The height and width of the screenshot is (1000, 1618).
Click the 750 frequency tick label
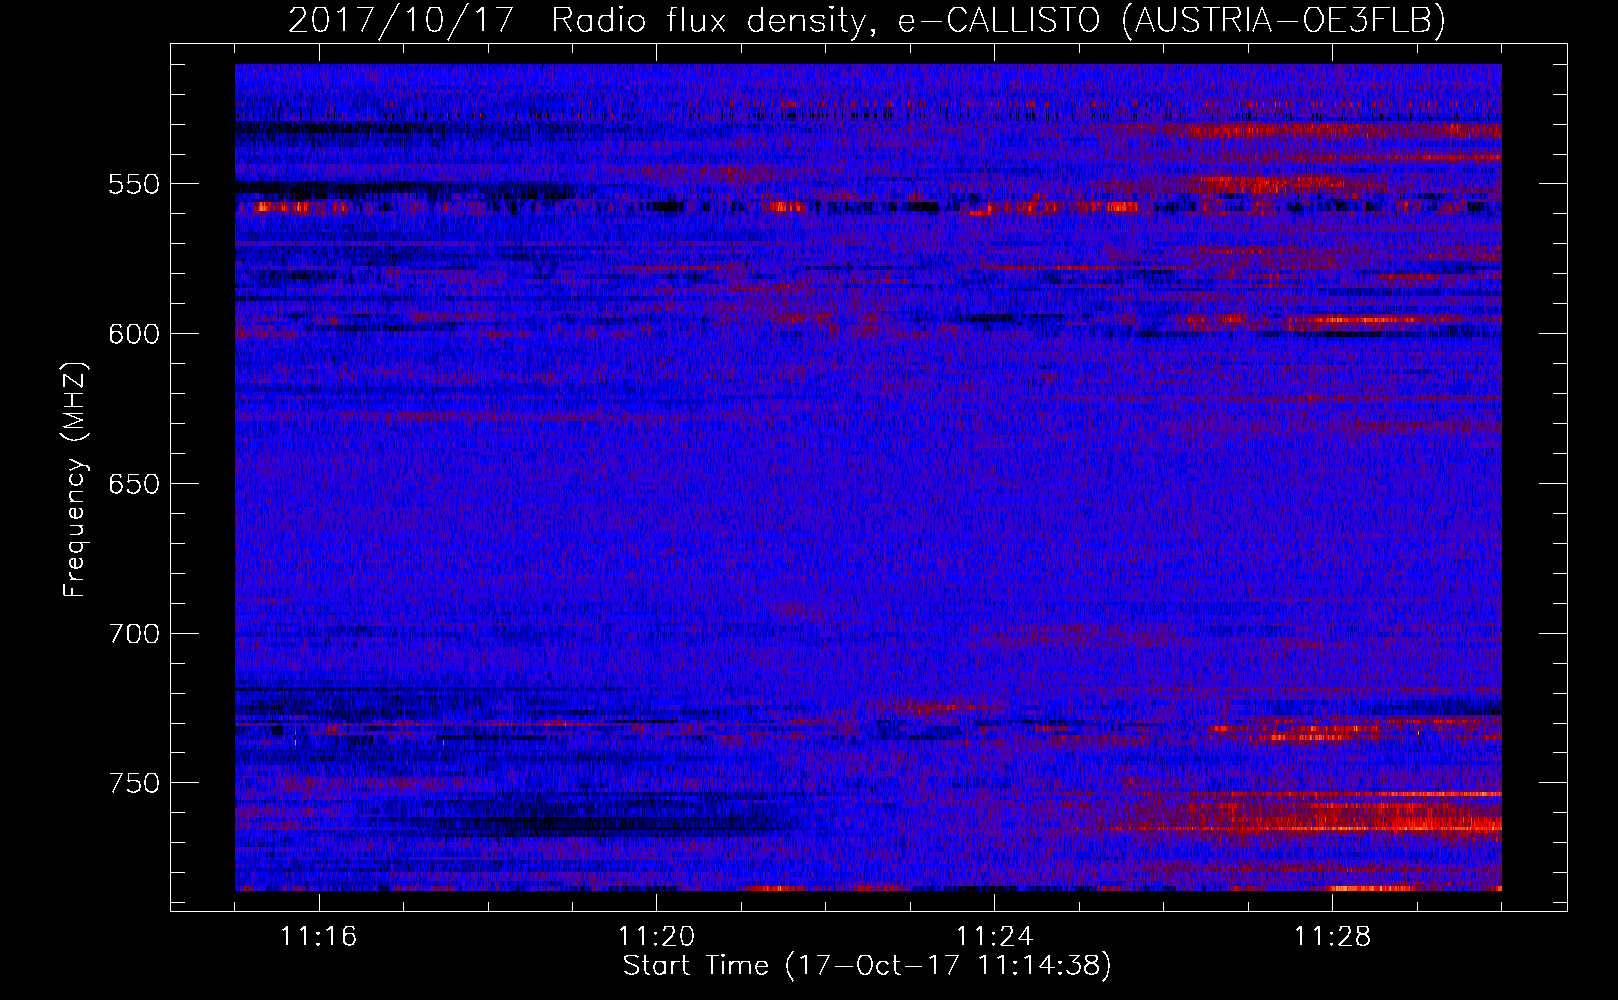click(134, 783)
